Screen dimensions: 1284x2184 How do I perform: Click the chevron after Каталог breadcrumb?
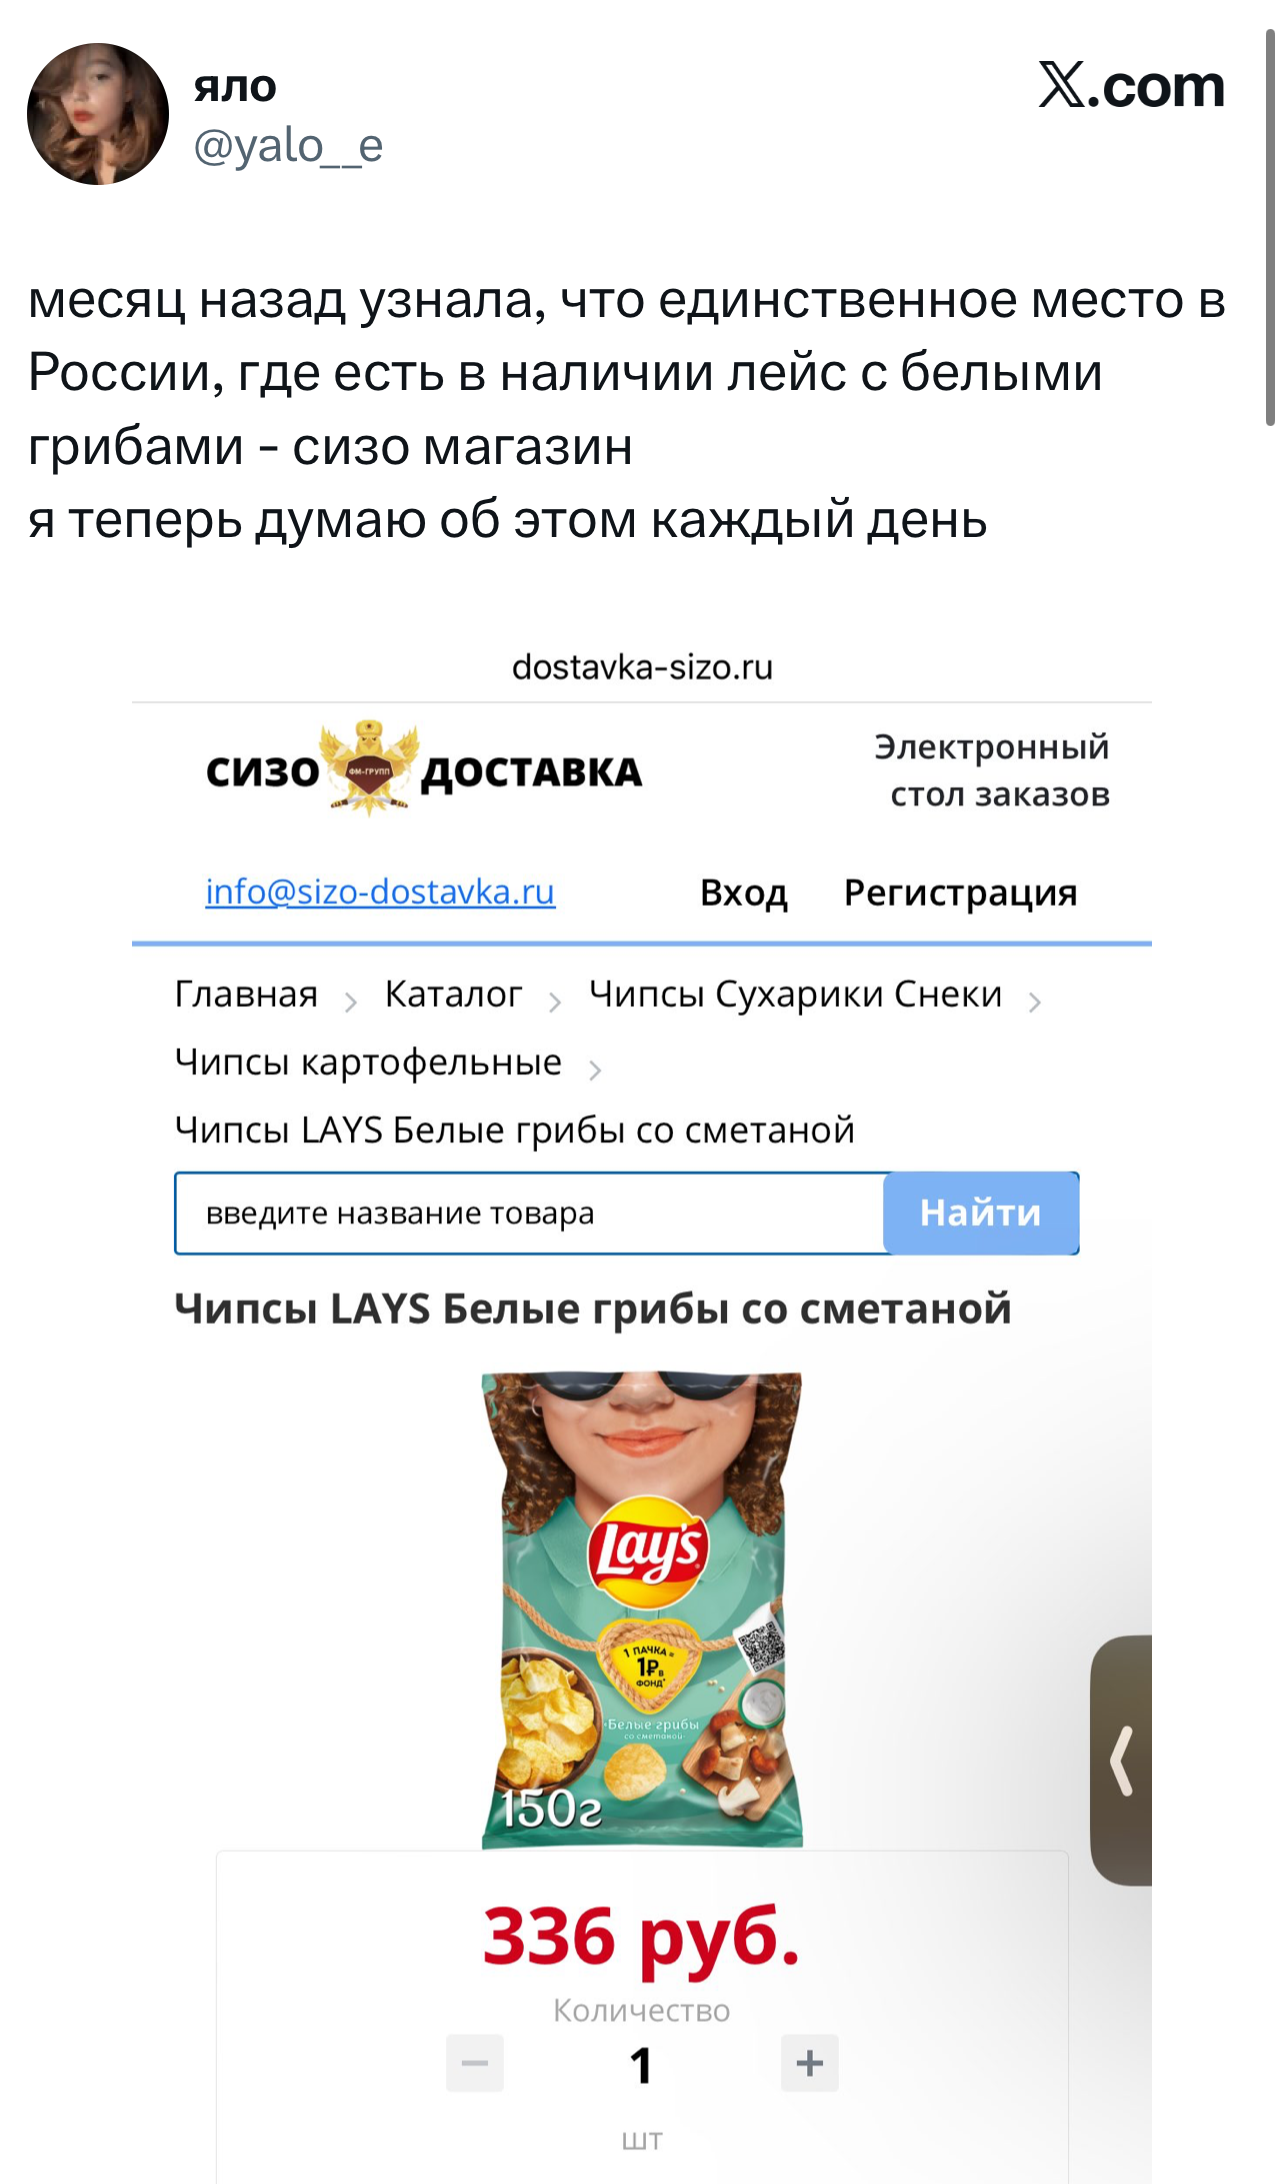[x=555, y=1002]
